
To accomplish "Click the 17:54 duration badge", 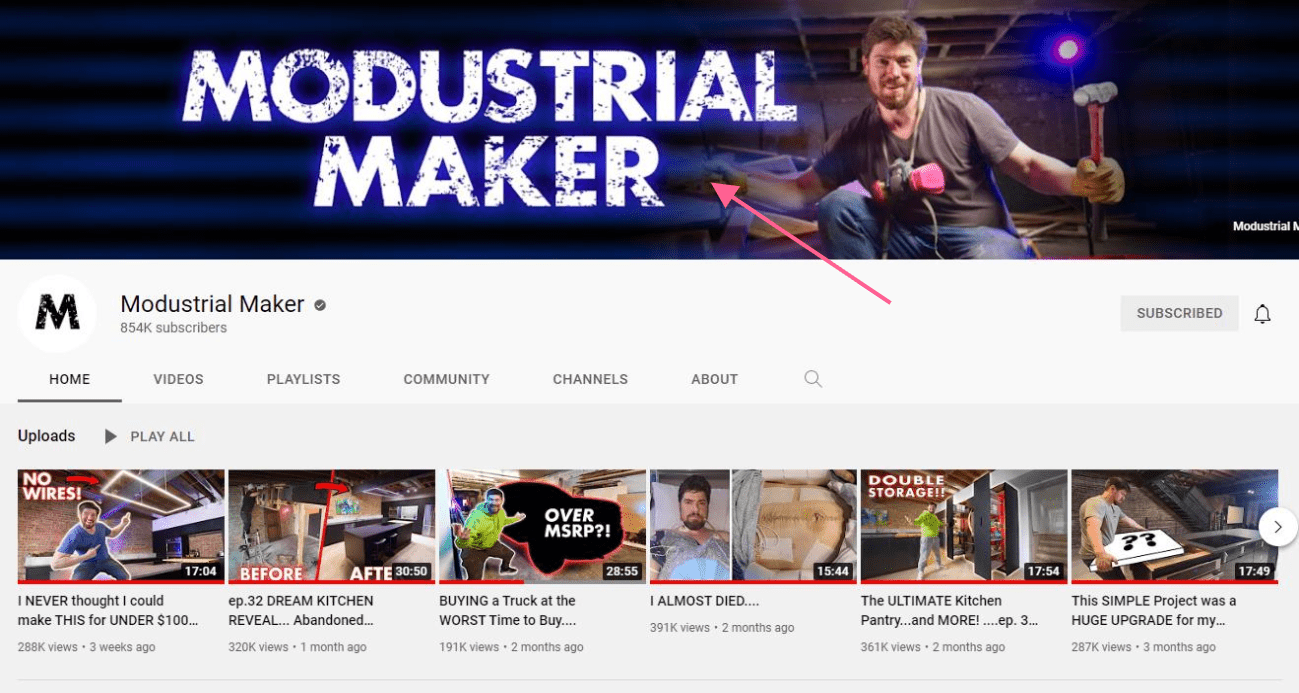I will [x=1043, y=572].
